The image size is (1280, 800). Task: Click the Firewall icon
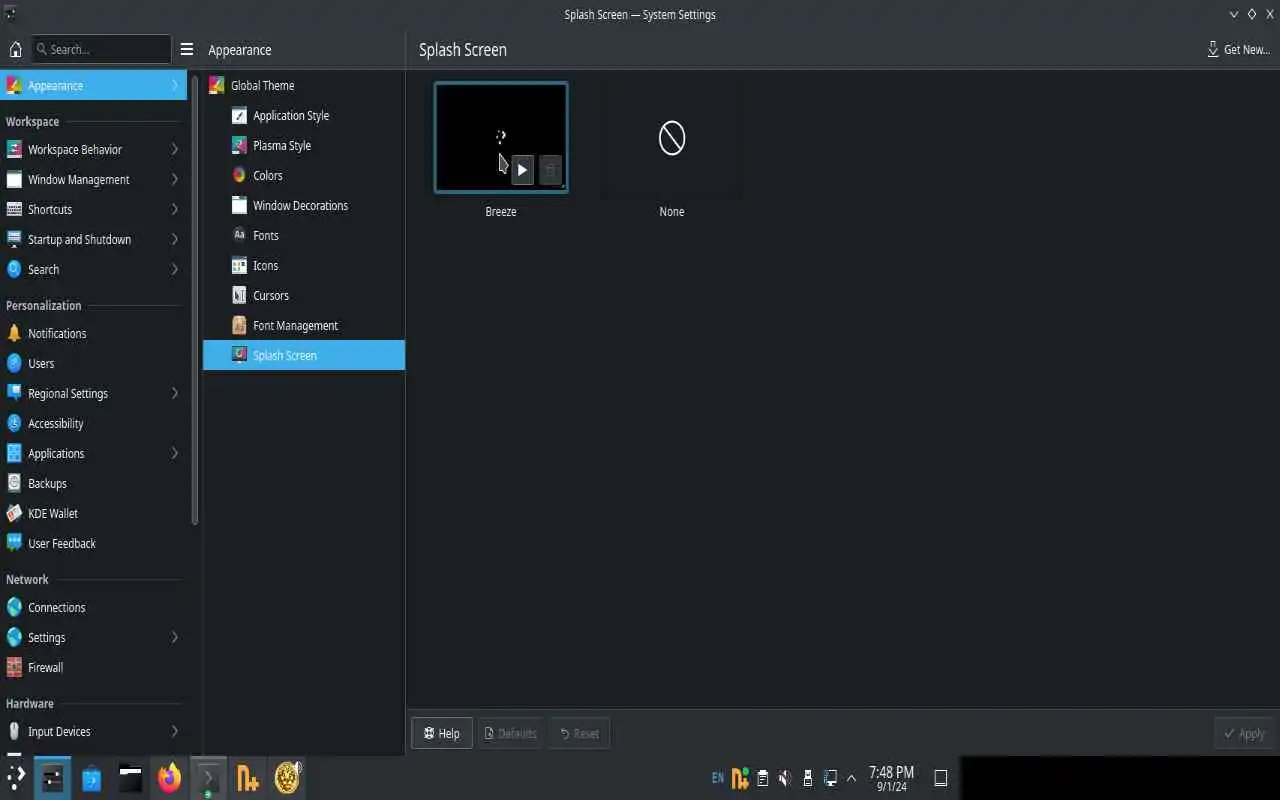[14, 668]
